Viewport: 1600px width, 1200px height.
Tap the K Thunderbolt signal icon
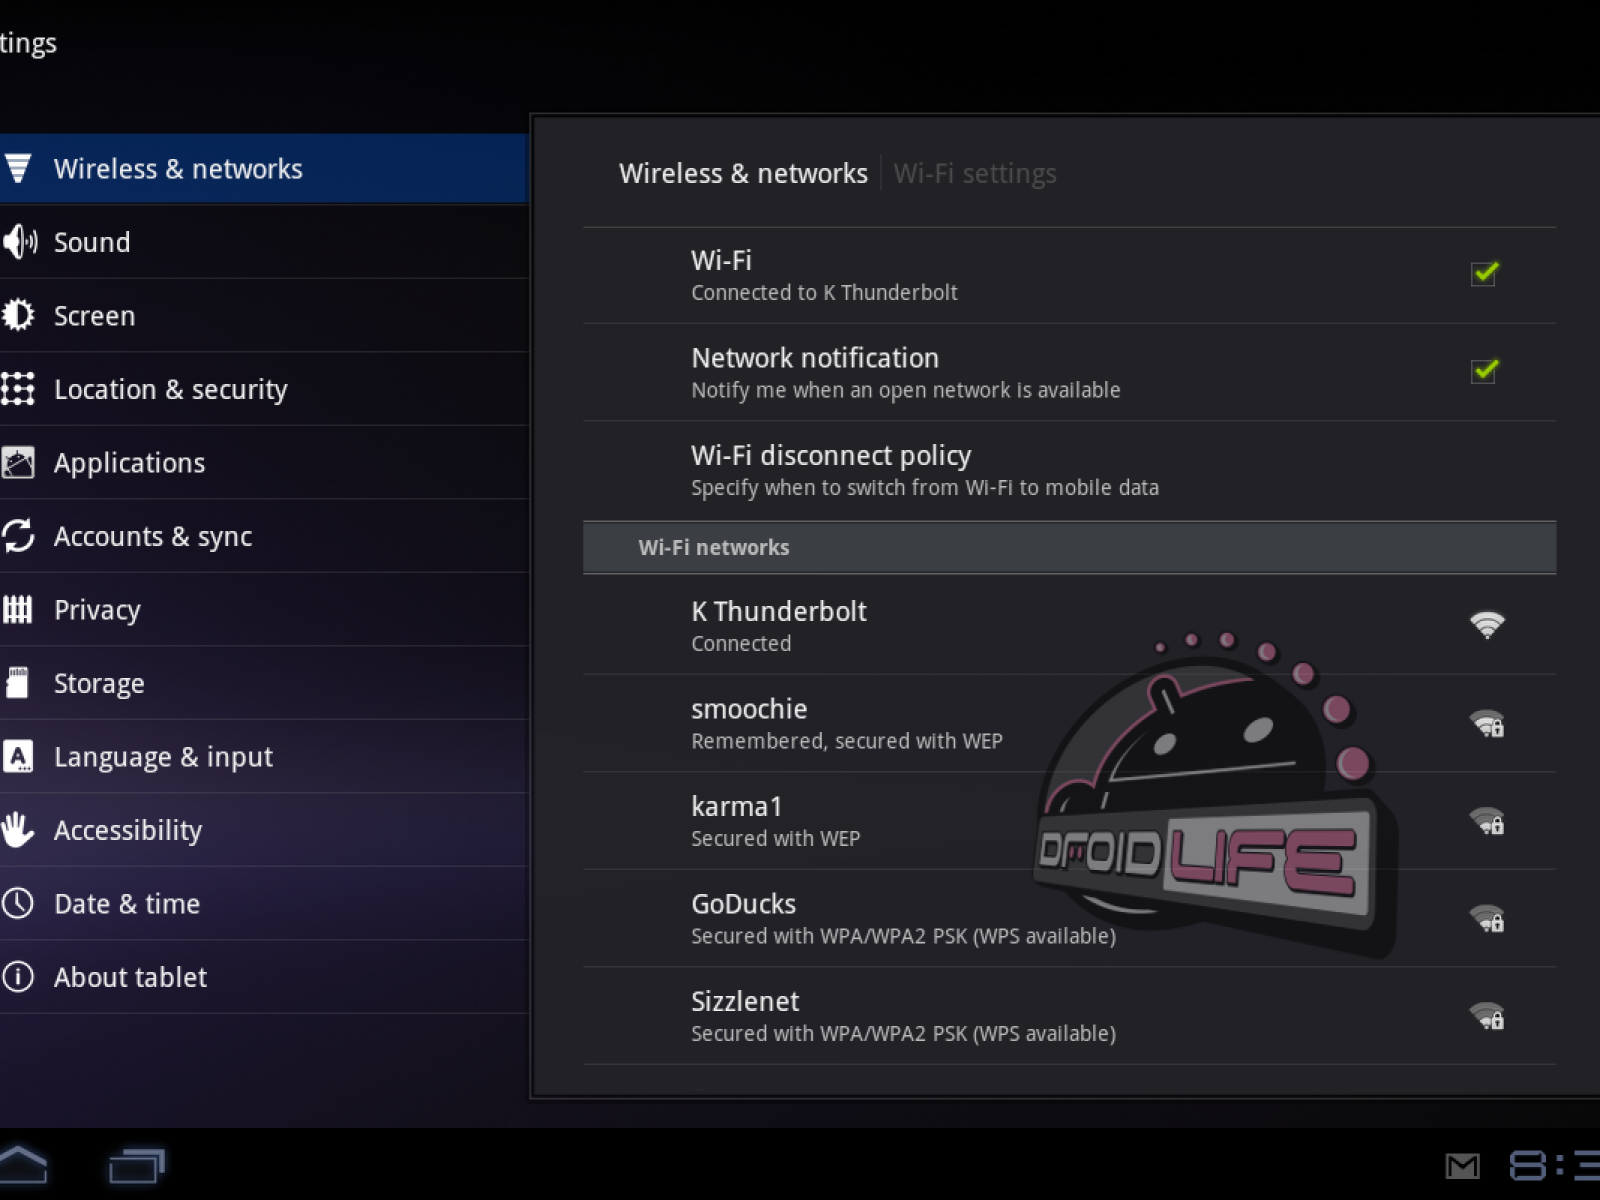pyautogui.click(x=1487, y=625)
